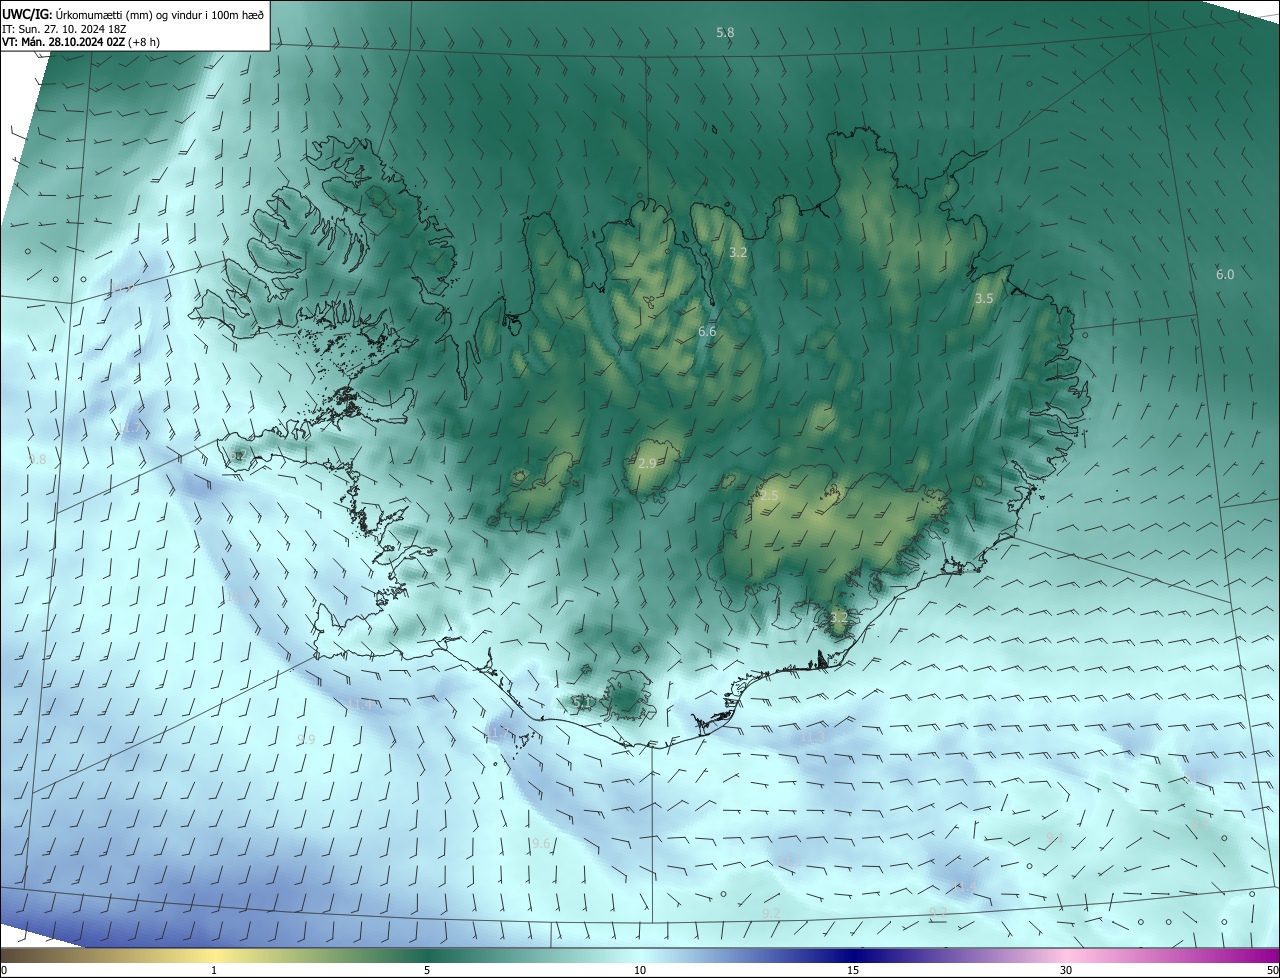Click the 2.9 value label on the map

coord(647,463)
